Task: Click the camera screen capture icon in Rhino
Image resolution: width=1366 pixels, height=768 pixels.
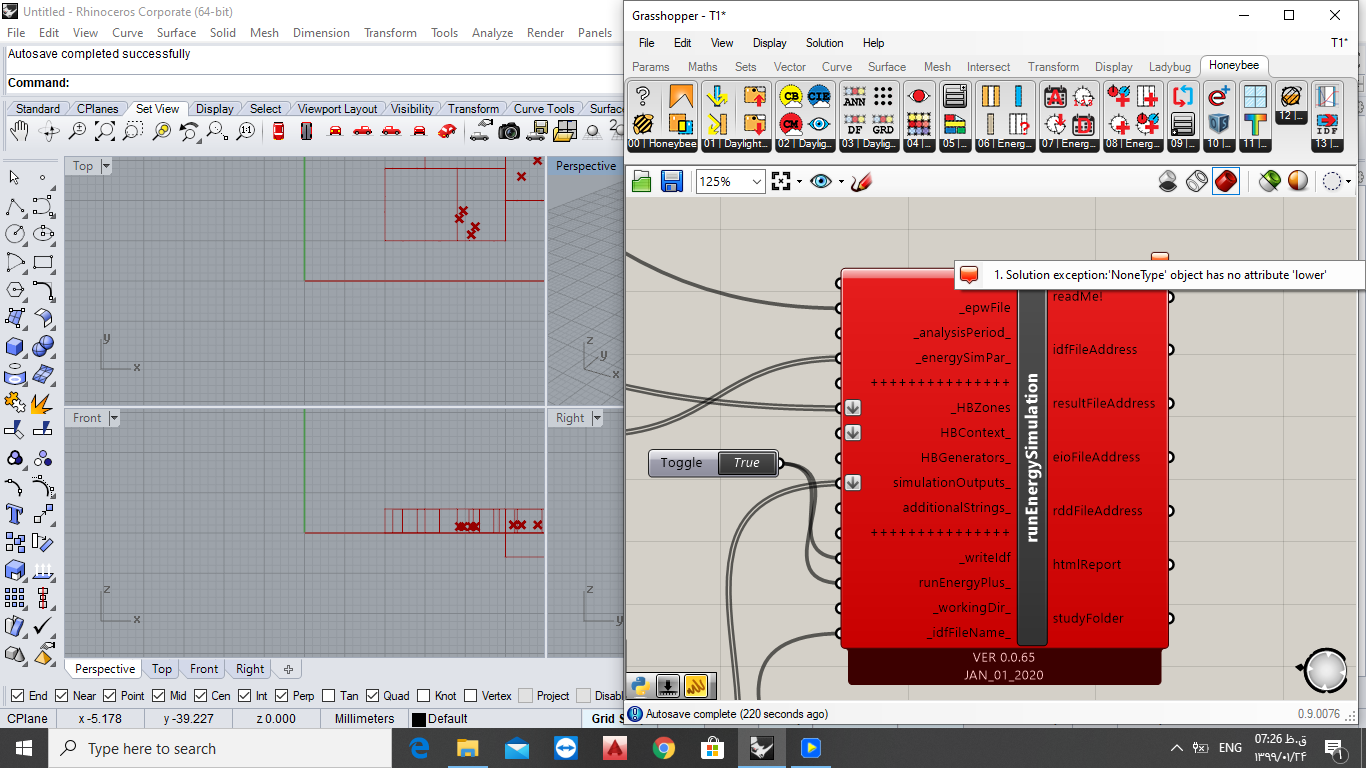Action: (510, 130)
